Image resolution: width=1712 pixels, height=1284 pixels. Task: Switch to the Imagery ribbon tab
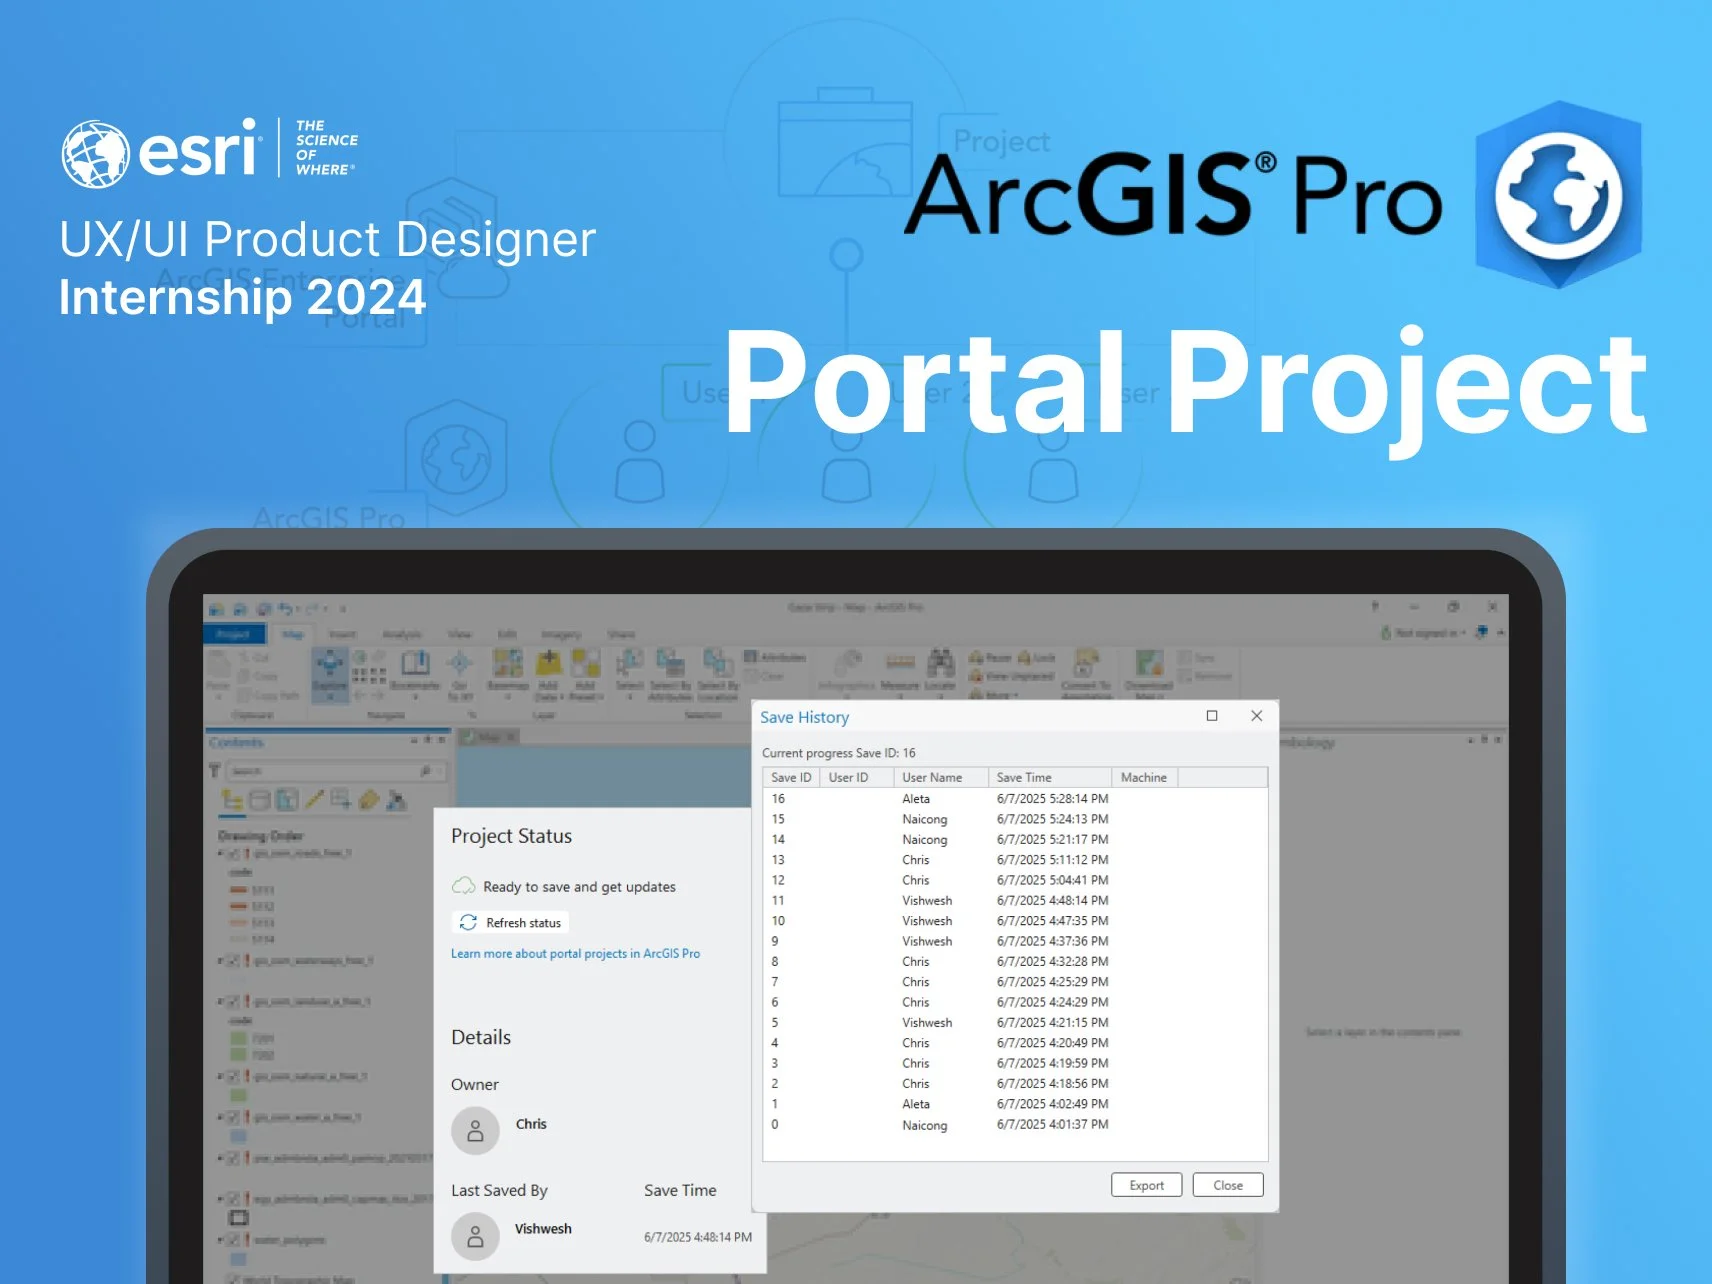561,634
